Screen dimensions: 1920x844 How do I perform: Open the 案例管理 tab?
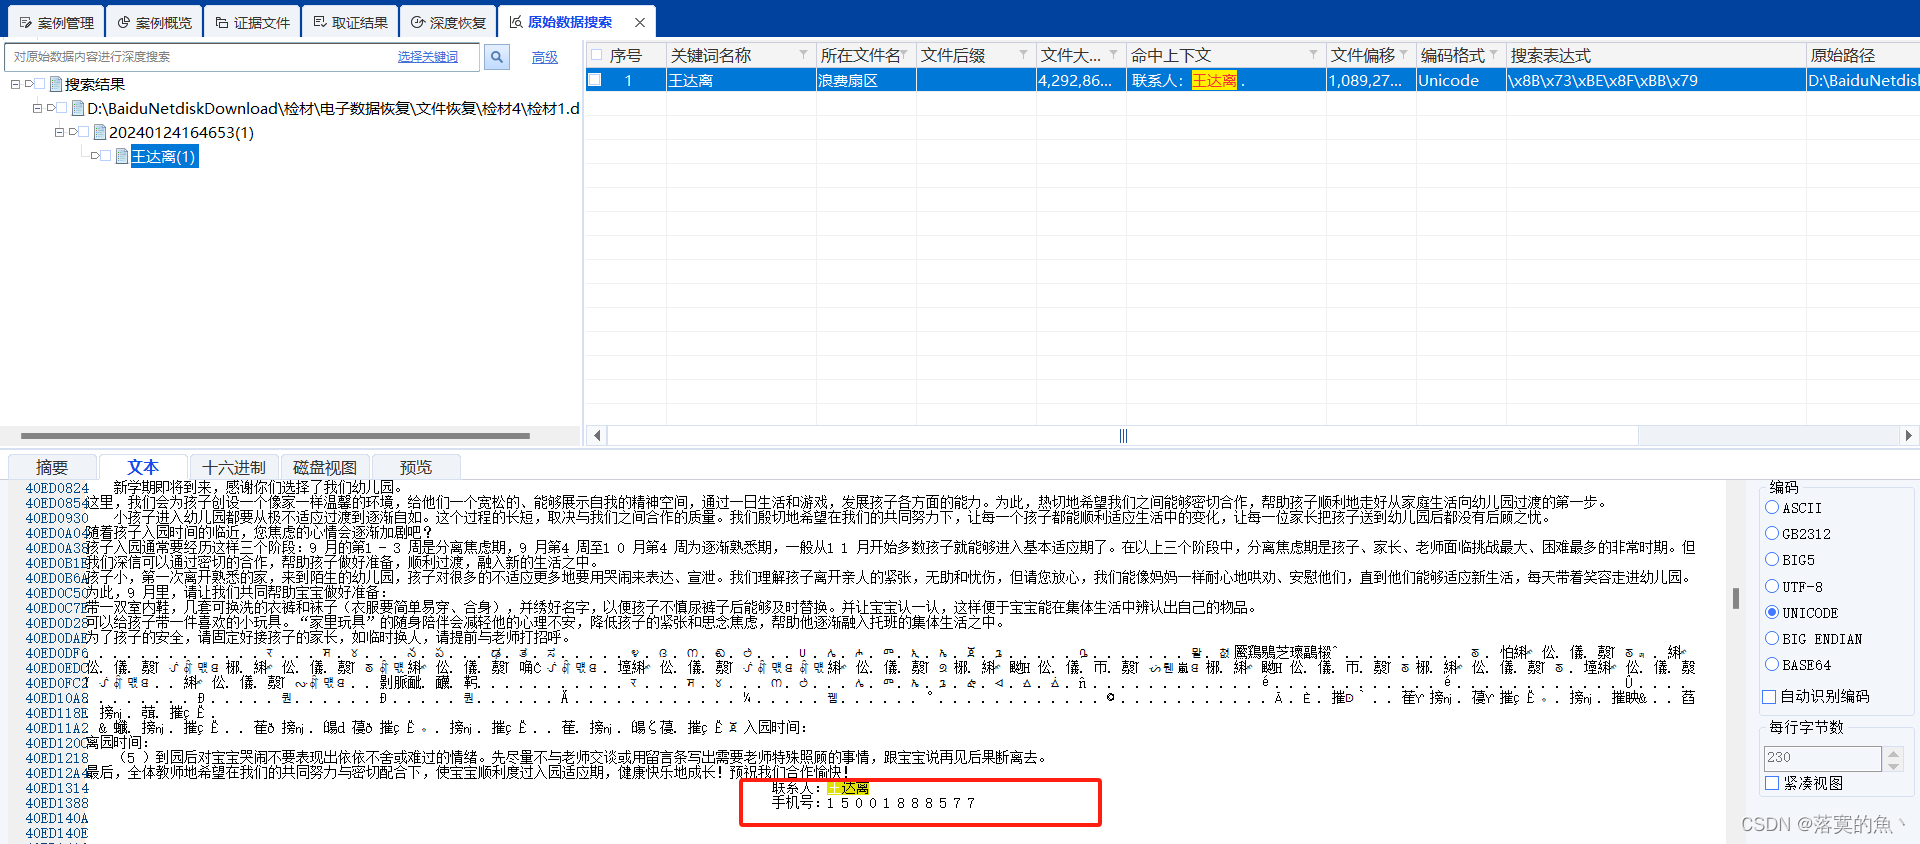click(x=56, y=22)
